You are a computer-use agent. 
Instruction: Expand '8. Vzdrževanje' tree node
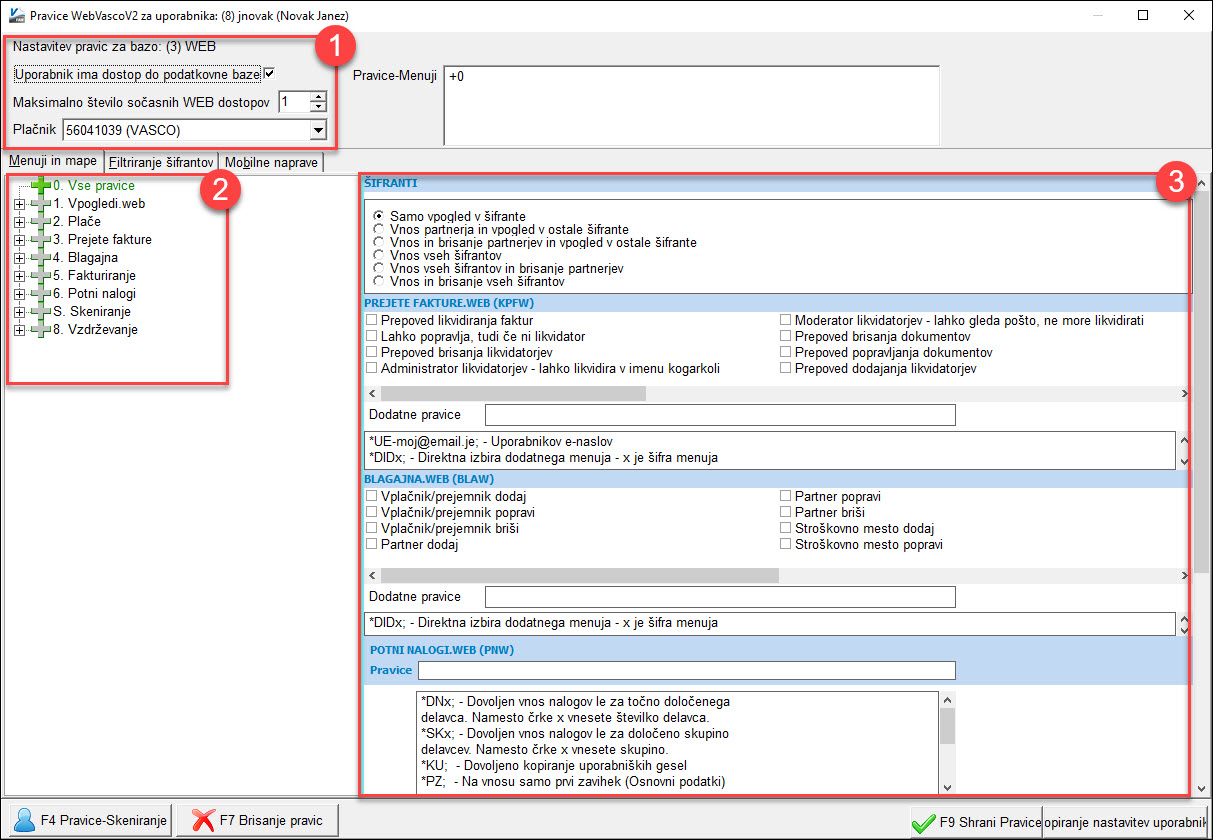19,330
